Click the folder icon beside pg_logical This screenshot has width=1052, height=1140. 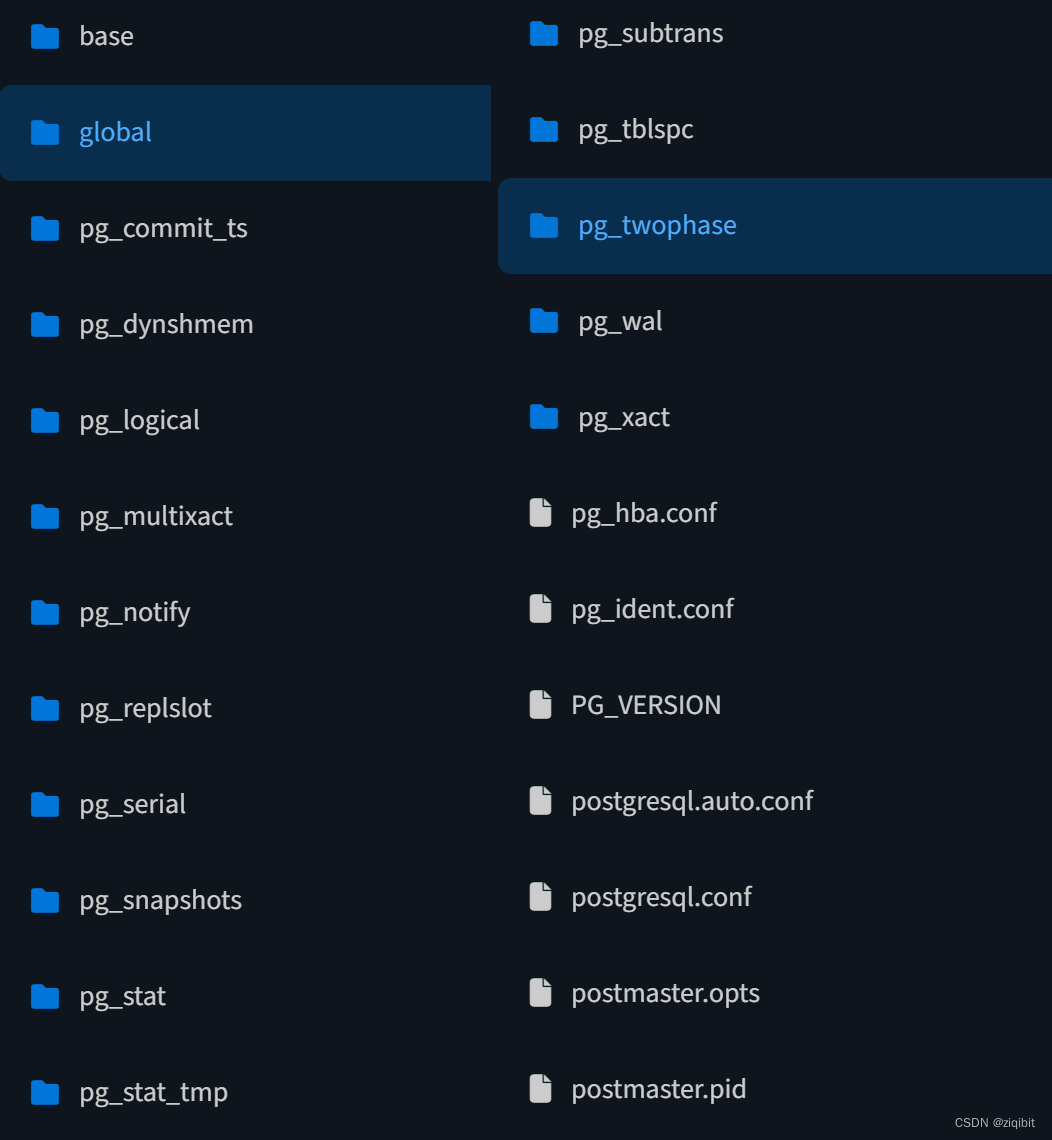point(45,420)
